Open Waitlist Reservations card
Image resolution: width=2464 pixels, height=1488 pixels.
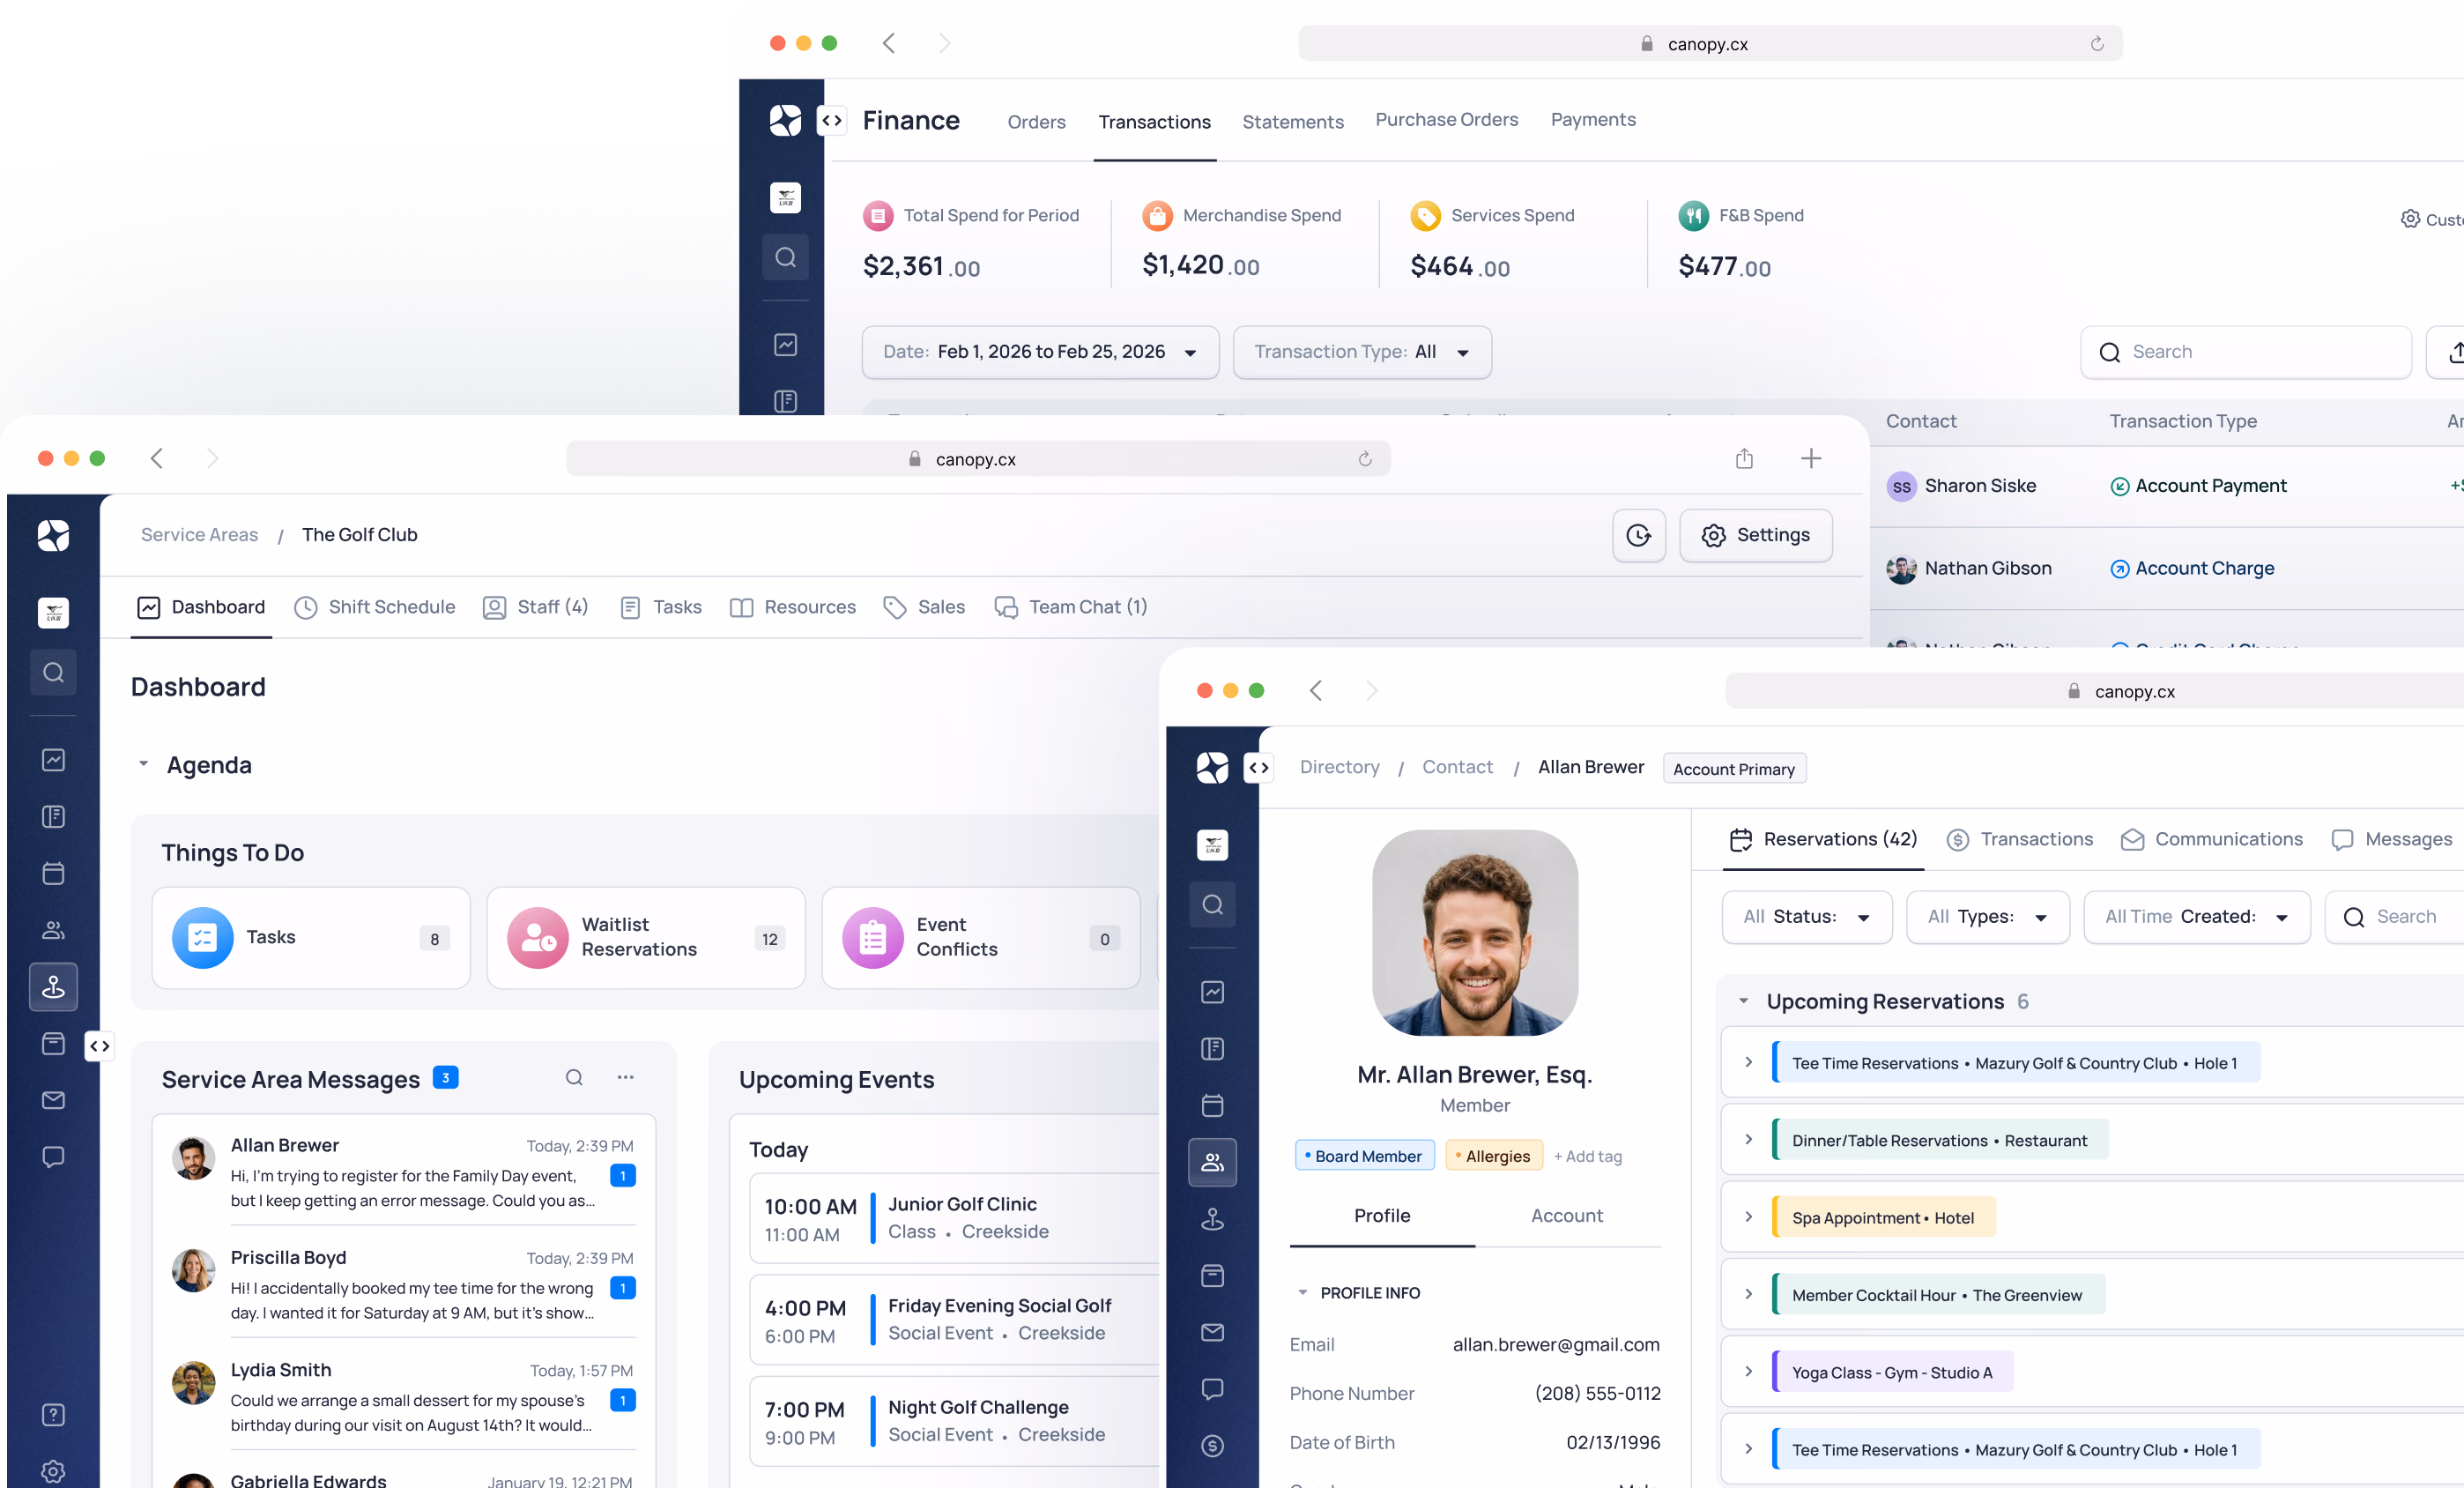tap(646, 937)
